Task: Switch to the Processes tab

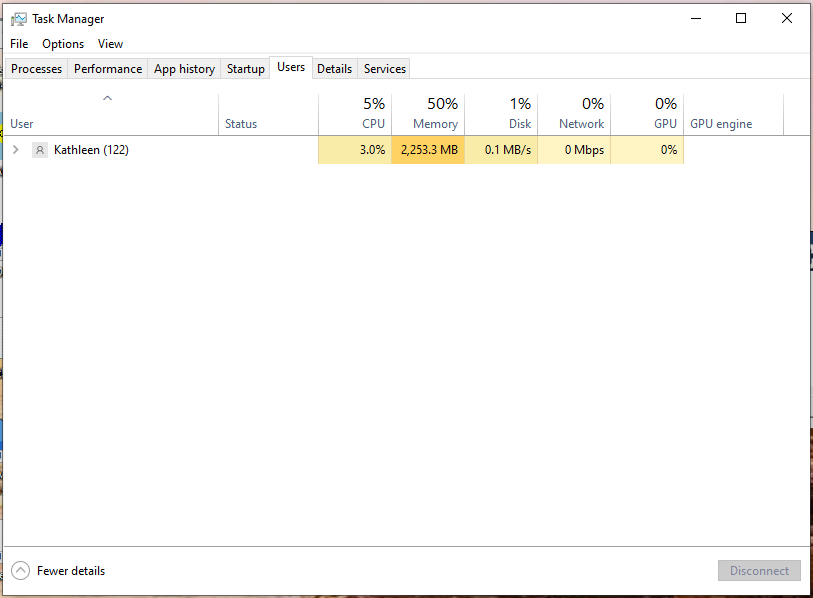Action: pyautogui.click(x=36, y=69)
